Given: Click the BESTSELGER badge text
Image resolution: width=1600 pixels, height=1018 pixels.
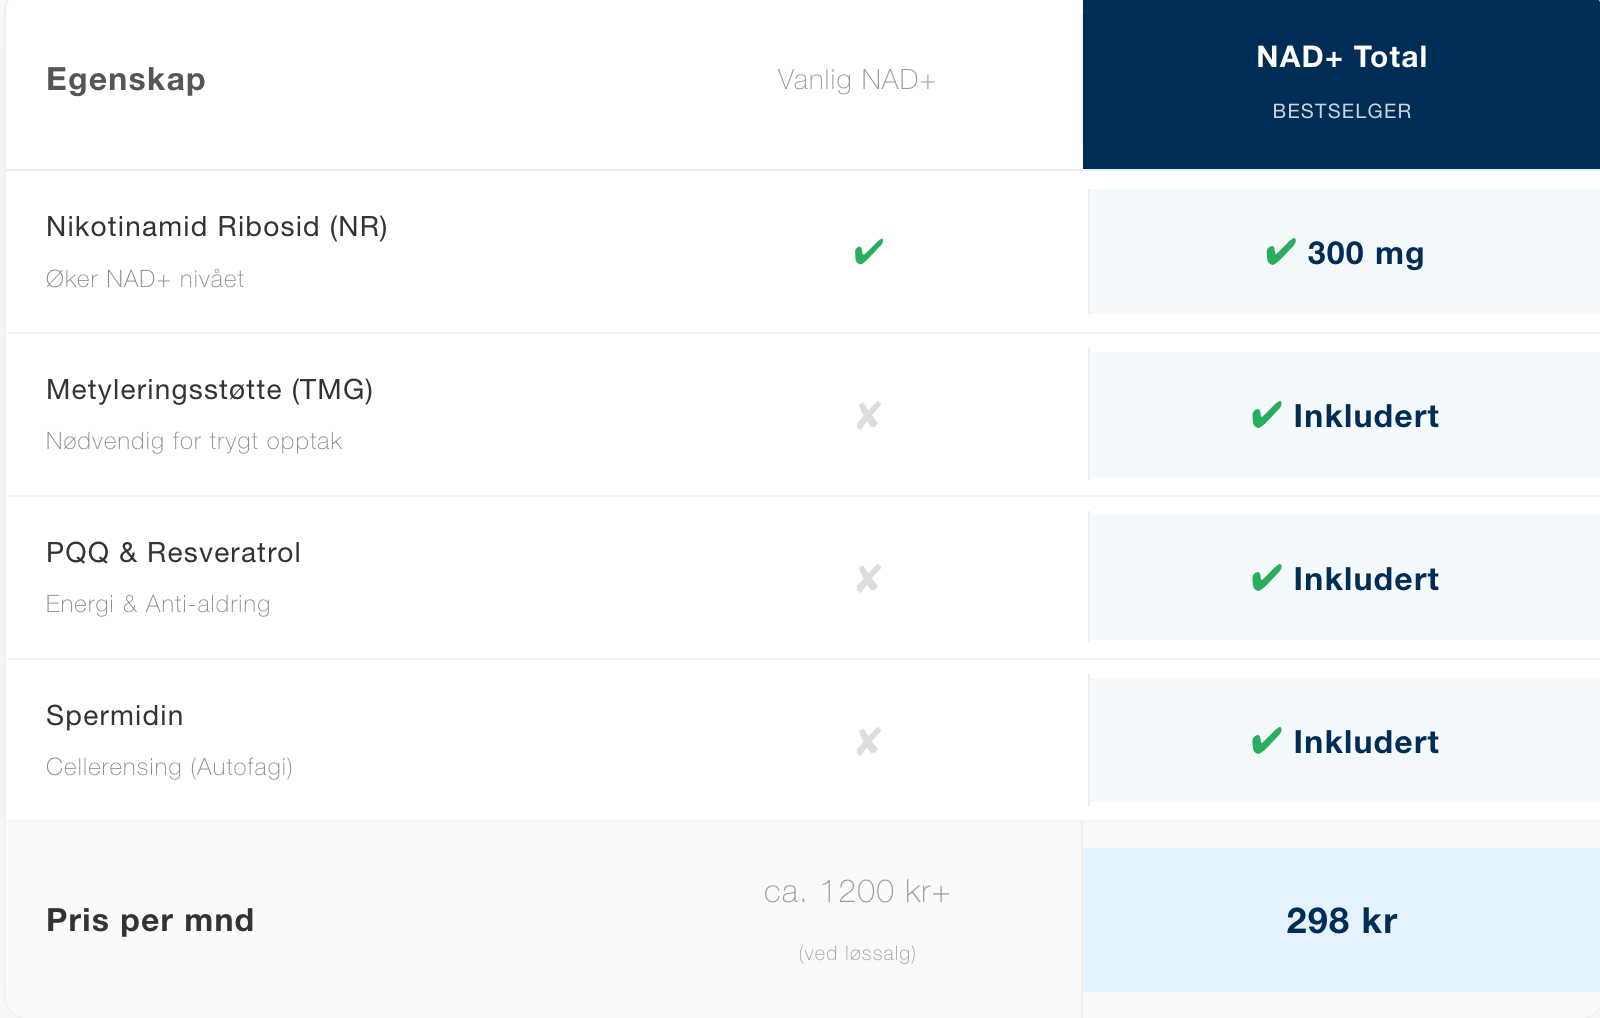Looking at the screenshot, I should click(1341, 111).
